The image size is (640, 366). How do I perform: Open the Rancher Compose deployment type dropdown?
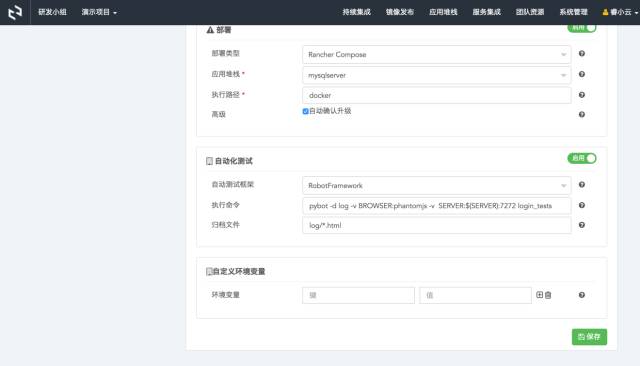(x=436, y=55)
